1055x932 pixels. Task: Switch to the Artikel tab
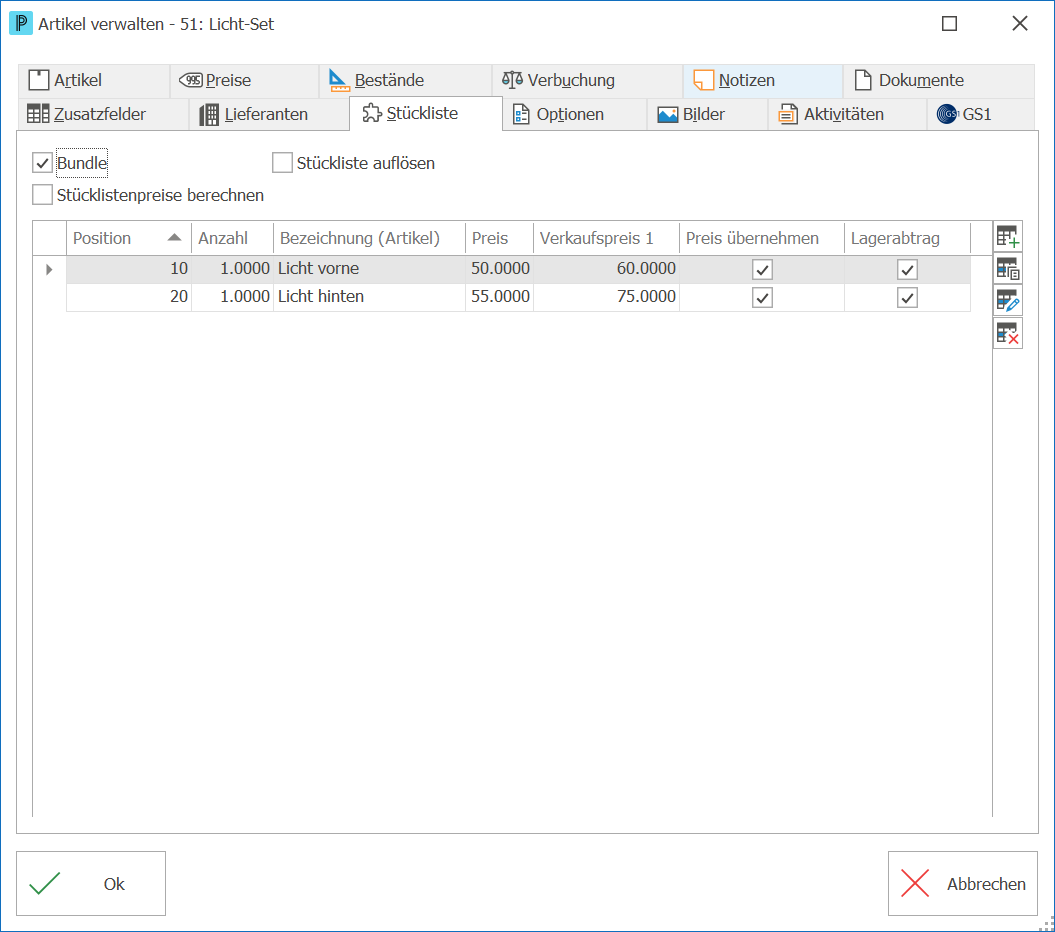94,81
